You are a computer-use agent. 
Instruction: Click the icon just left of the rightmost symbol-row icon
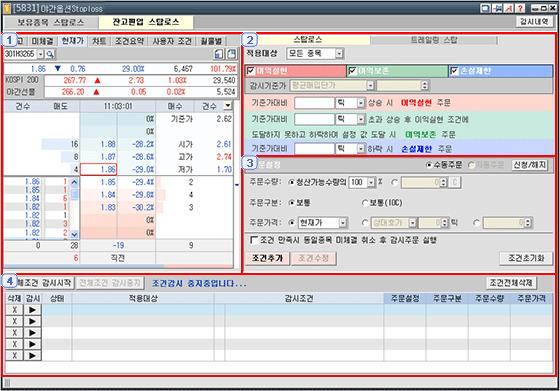point(219,54)
